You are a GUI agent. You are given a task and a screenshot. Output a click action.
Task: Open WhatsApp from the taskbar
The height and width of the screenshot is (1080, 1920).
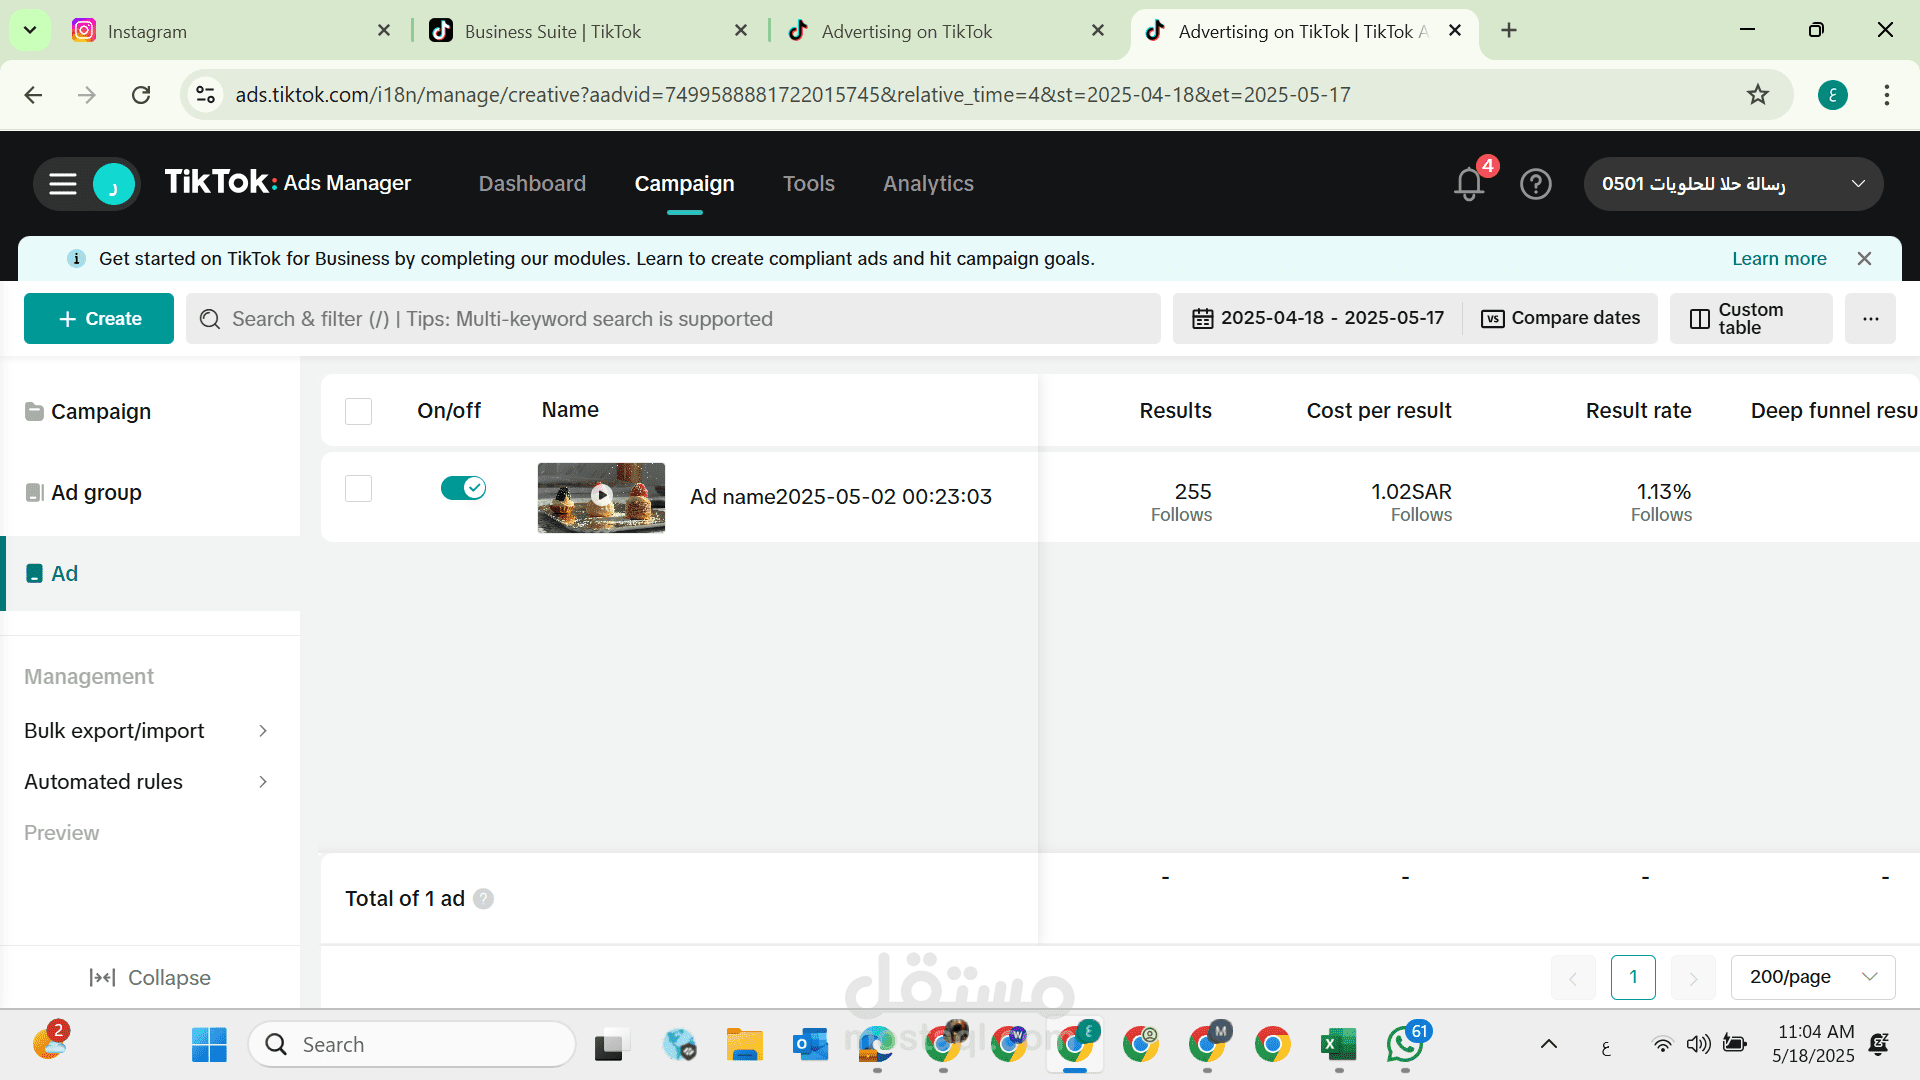pyautogui.click(x=1404, y=1045)
